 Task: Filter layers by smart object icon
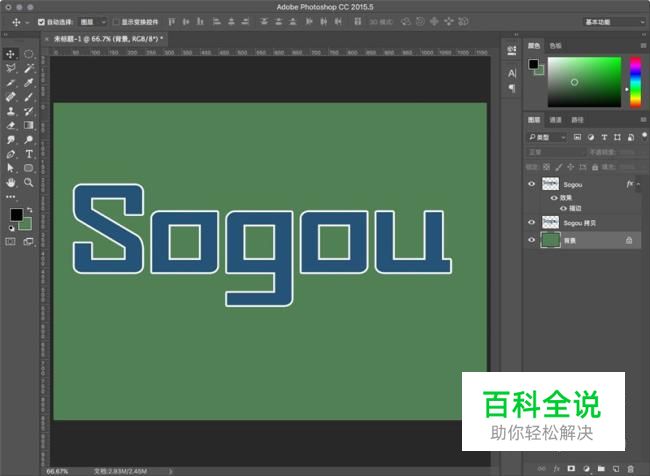[631, 137]
